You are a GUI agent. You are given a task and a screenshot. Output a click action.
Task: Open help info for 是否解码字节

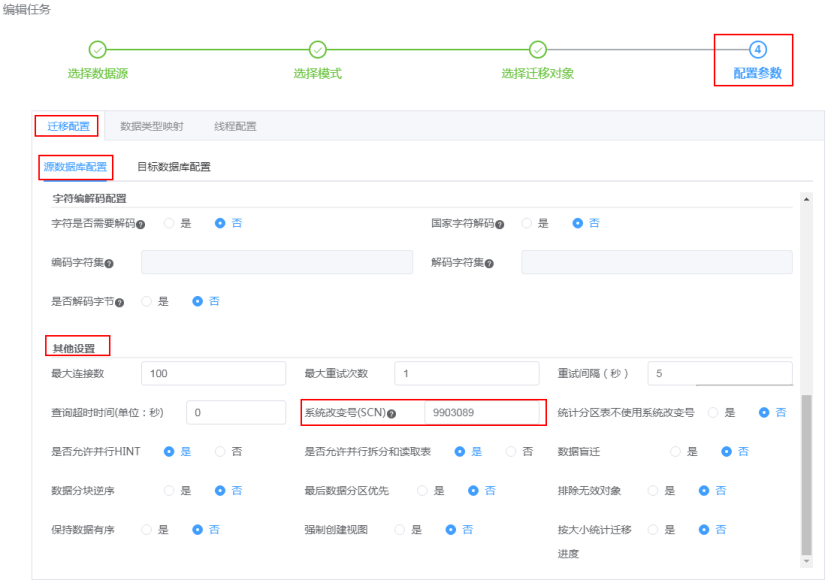(118, 300)
